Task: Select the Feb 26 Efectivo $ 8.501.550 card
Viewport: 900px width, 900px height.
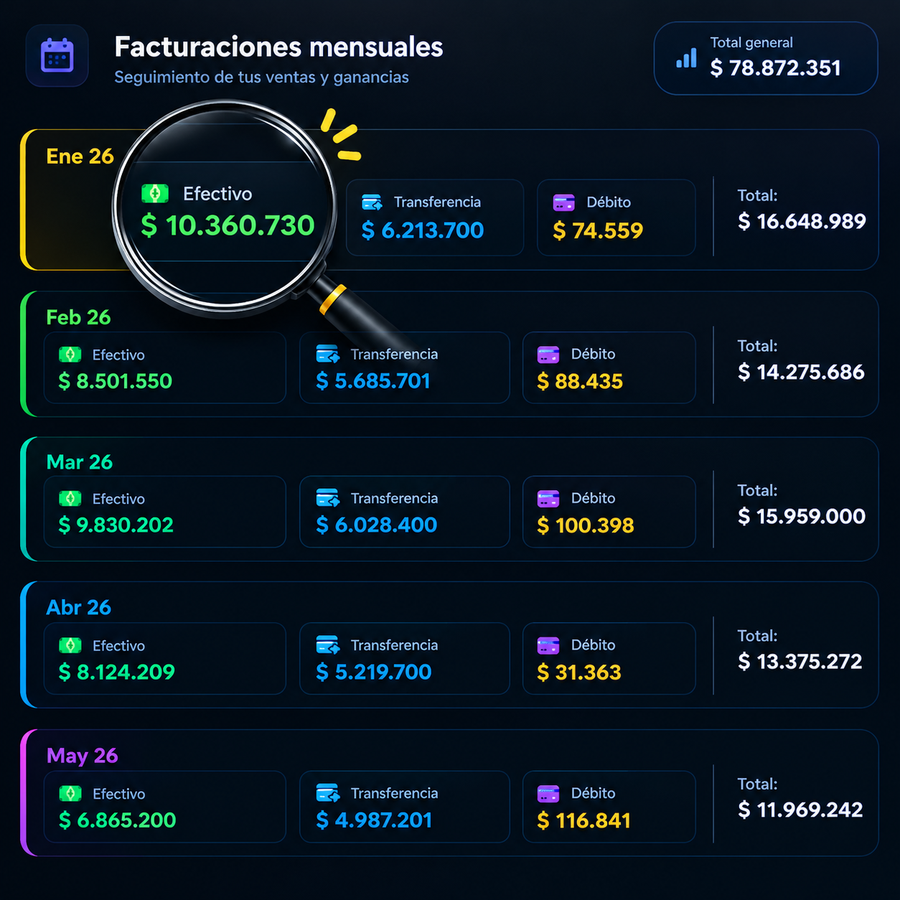Action: tap(165, 367)
